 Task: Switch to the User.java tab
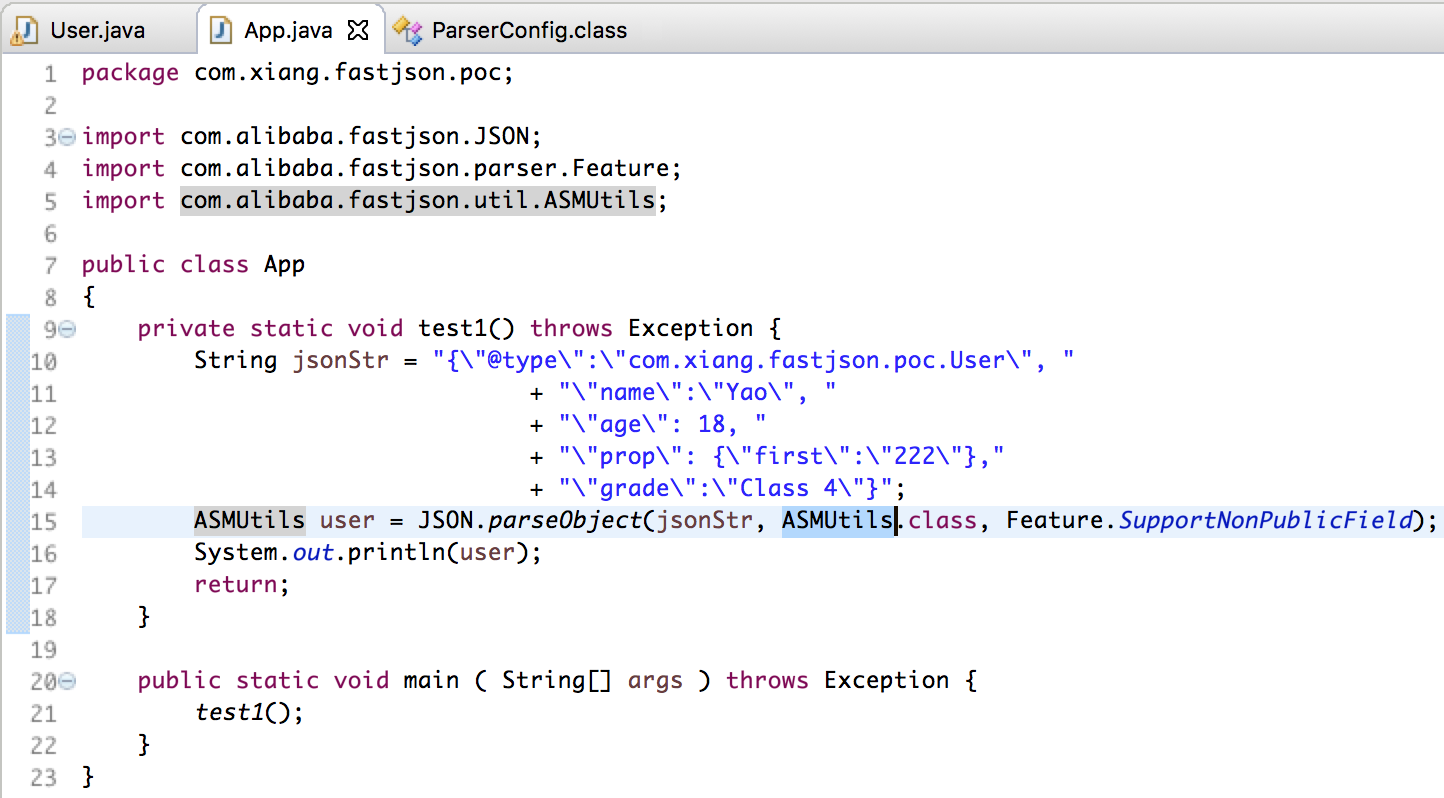click(x=97, y=30)
